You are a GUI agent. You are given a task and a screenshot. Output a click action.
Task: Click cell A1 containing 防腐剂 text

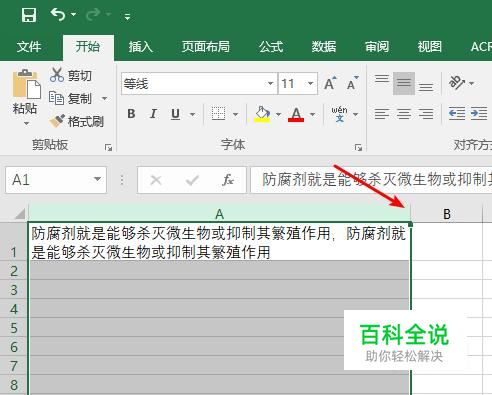(x=220, y=241)
